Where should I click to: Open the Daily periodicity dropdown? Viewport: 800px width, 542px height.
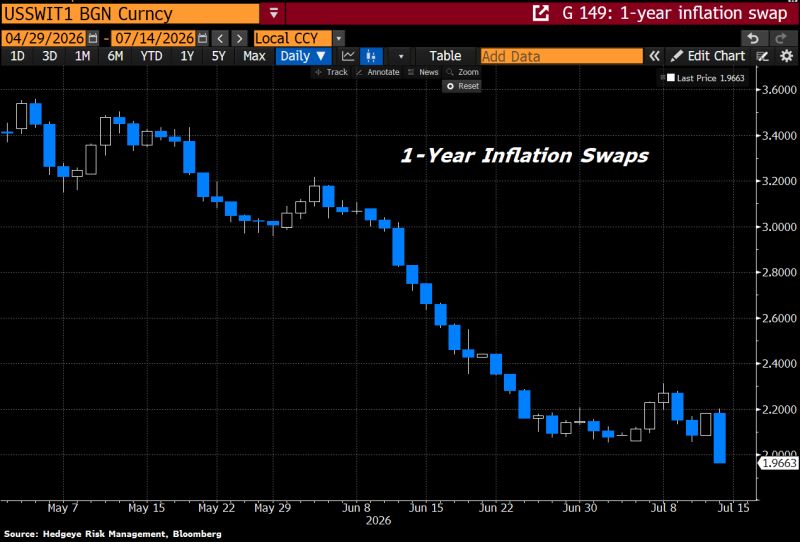(x=304, y=56)
